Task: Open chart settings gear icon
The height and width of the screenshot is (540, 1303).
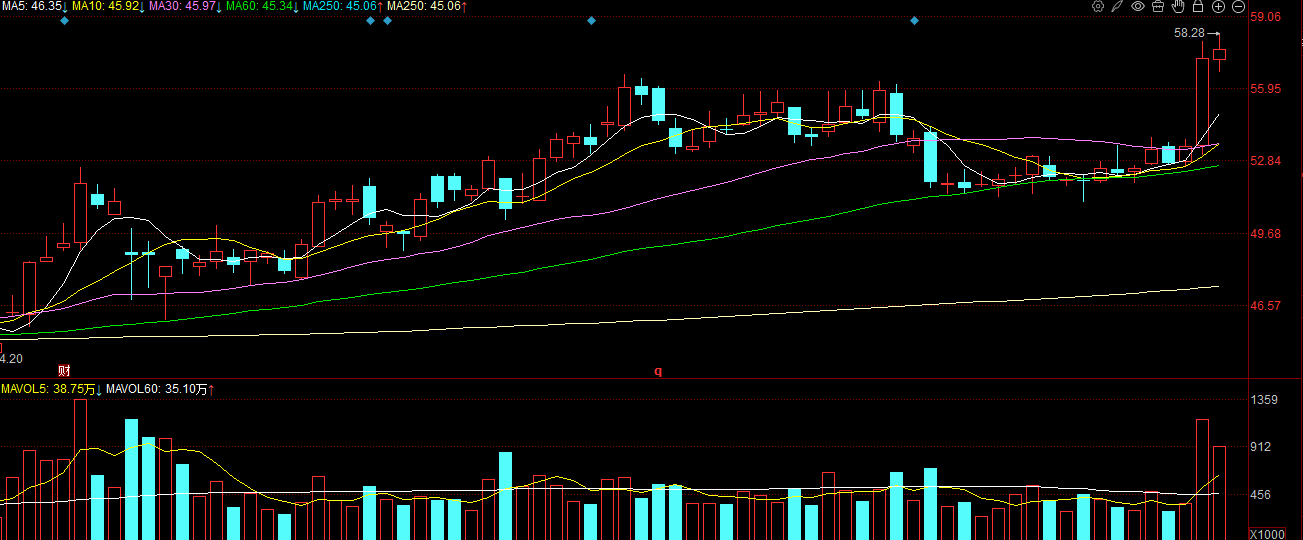Action: point(1098,7)
